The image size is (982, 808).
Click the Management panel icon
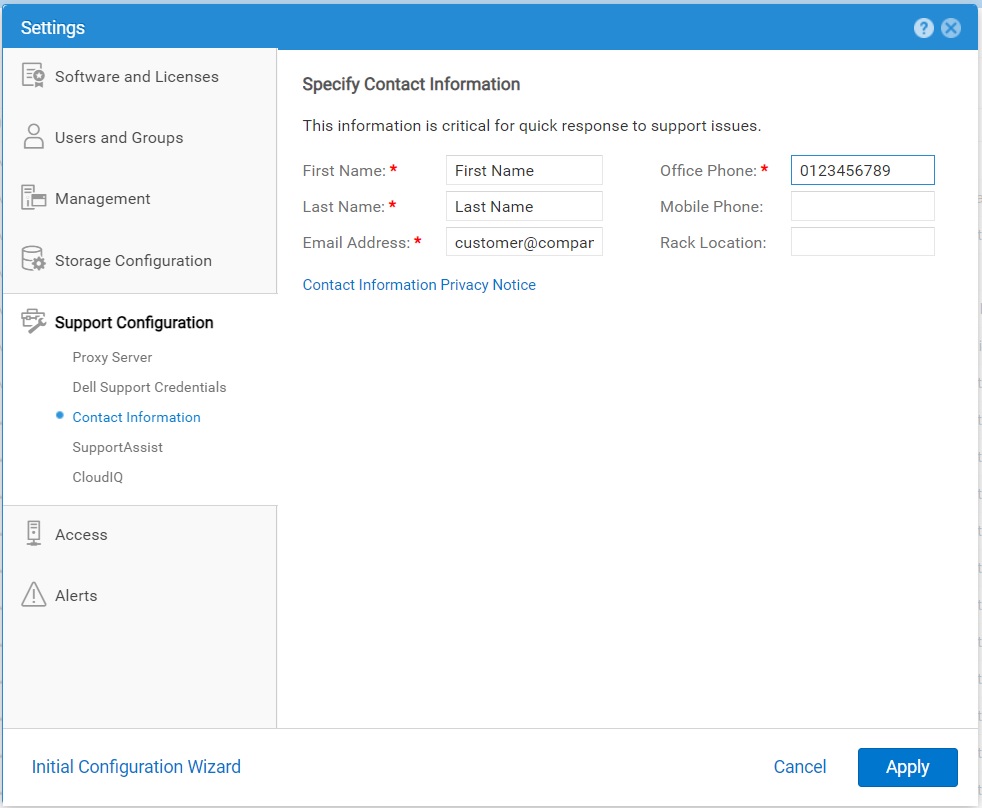click(34, 198)
